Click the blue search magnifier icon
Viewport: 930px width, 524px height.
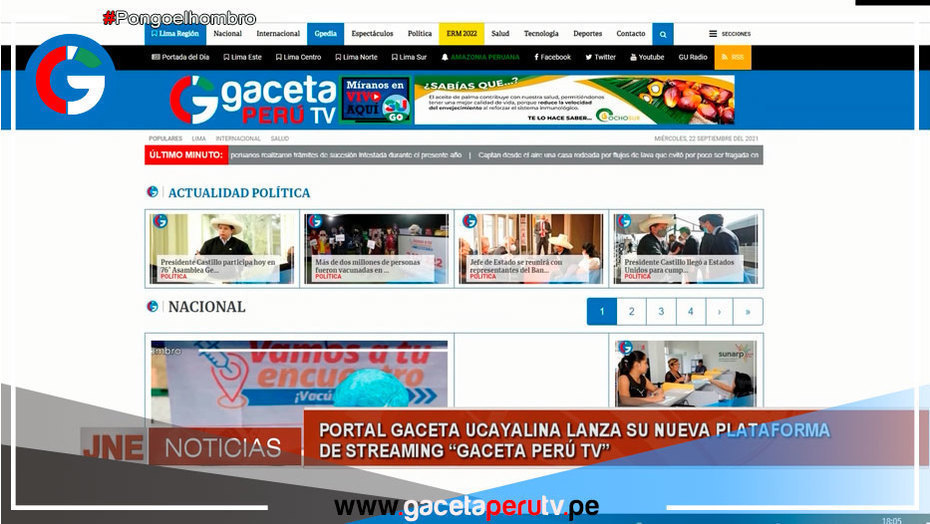pyautogui.click(x=663, y=34)
